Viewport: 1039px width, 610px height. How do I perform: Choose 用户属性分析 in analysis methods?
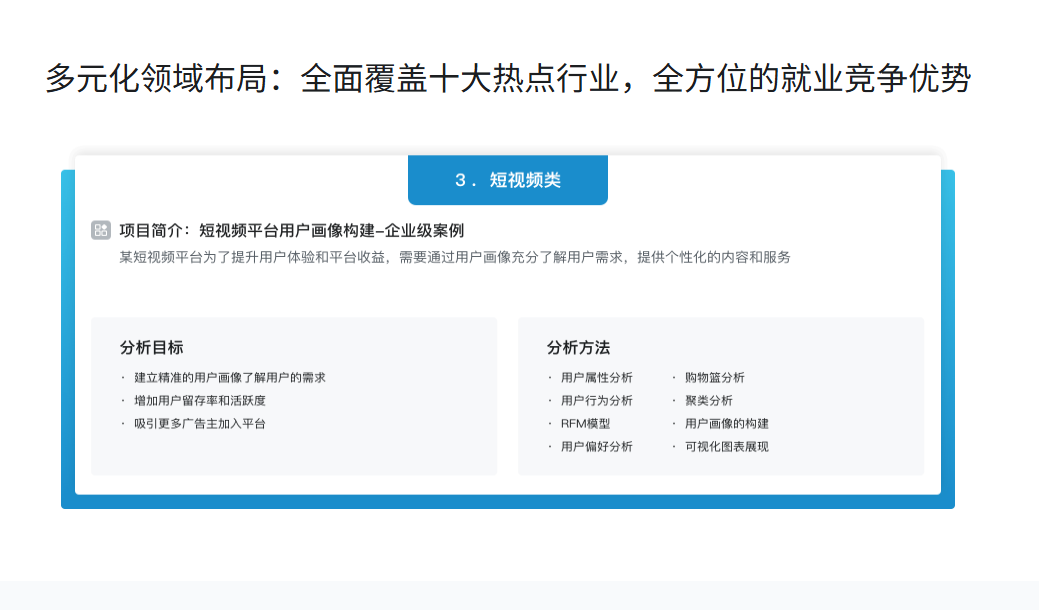click(x=596, y=378)
